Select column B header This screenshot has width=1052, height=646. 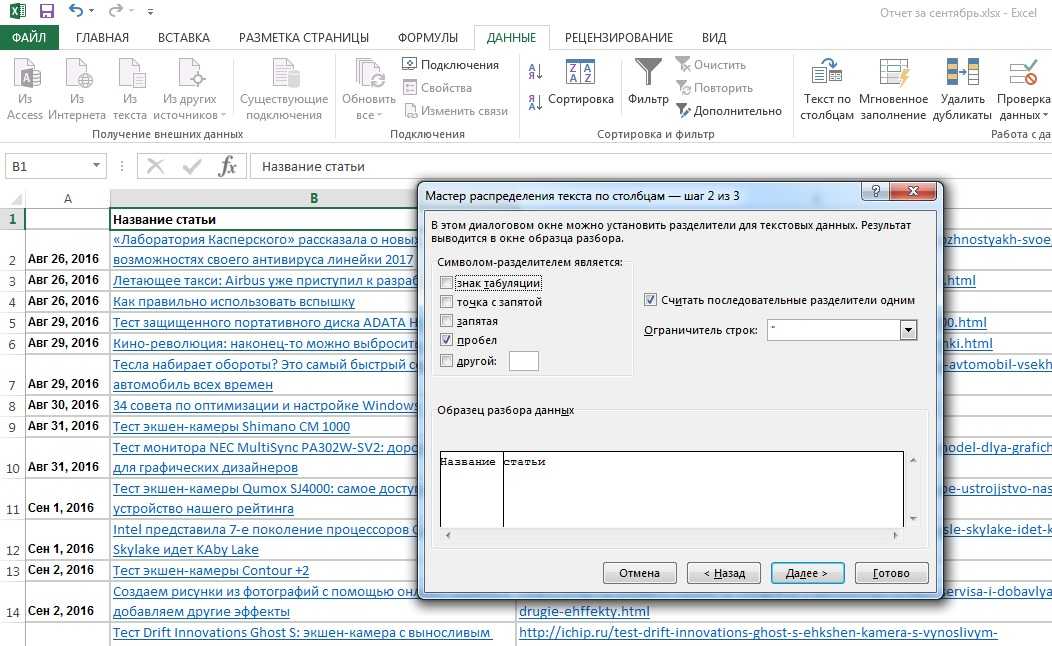tap(313, 199)
